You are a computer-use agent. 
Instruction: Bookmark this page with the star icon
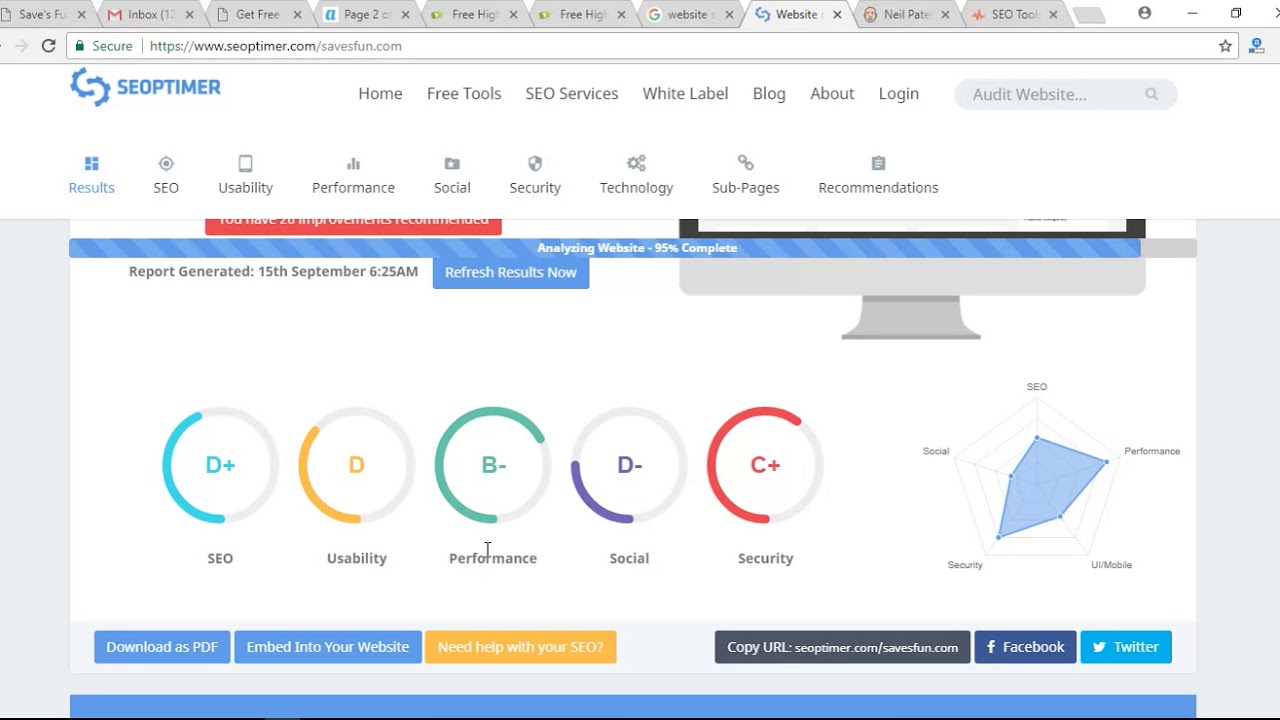(1225, 46)
